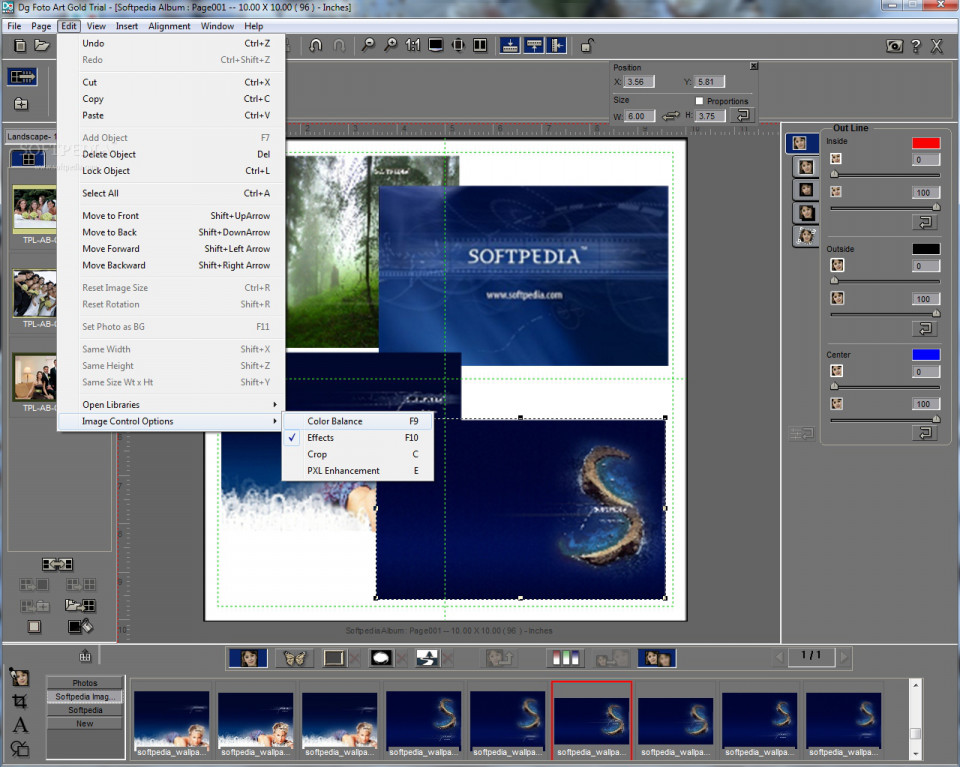Click the Photos library button
The height and width of the screenshot is (767, 960).
pos(85,683)
